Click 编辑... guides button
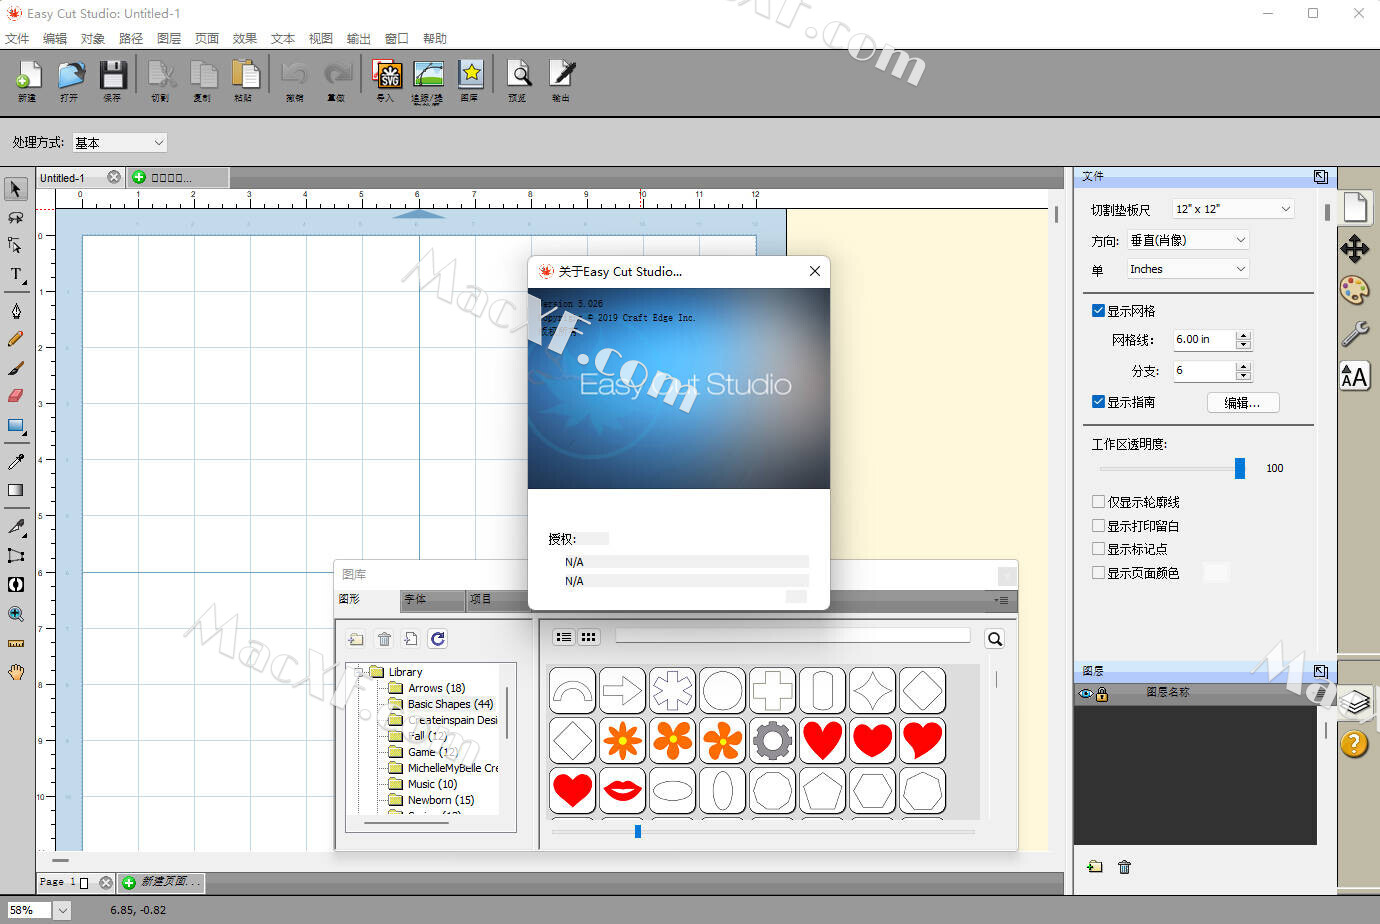1380x924 pixels. (1243, 403)
